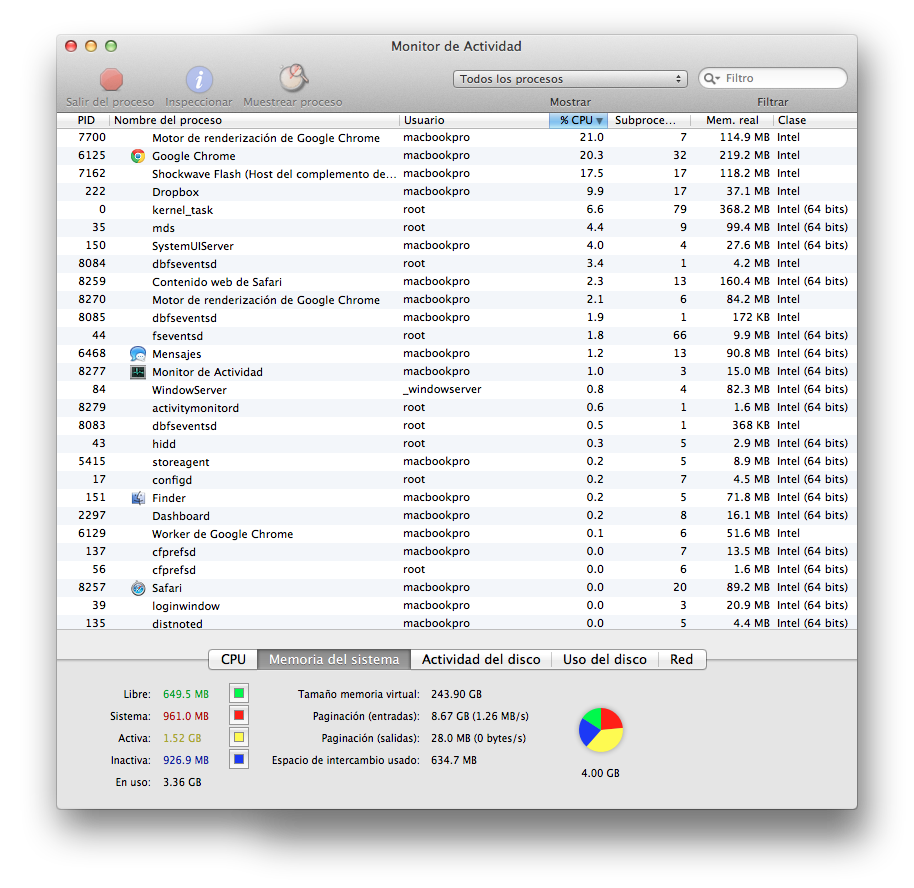Click the 243.90 GB virtual memory value
This screenshot has width=914, height=888.
click(456, 694)
